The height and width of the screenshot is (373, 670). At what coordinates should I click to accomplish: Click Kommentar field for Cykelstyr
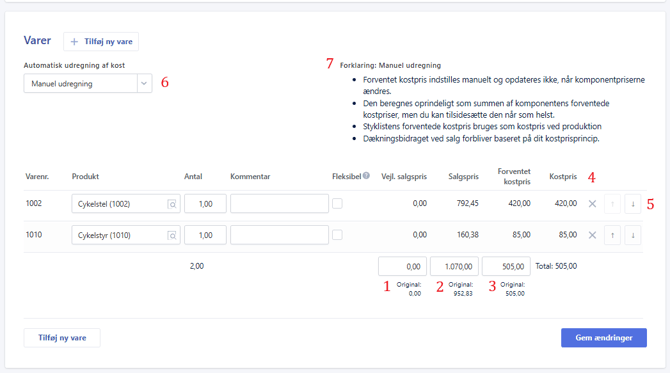[279, 235]
